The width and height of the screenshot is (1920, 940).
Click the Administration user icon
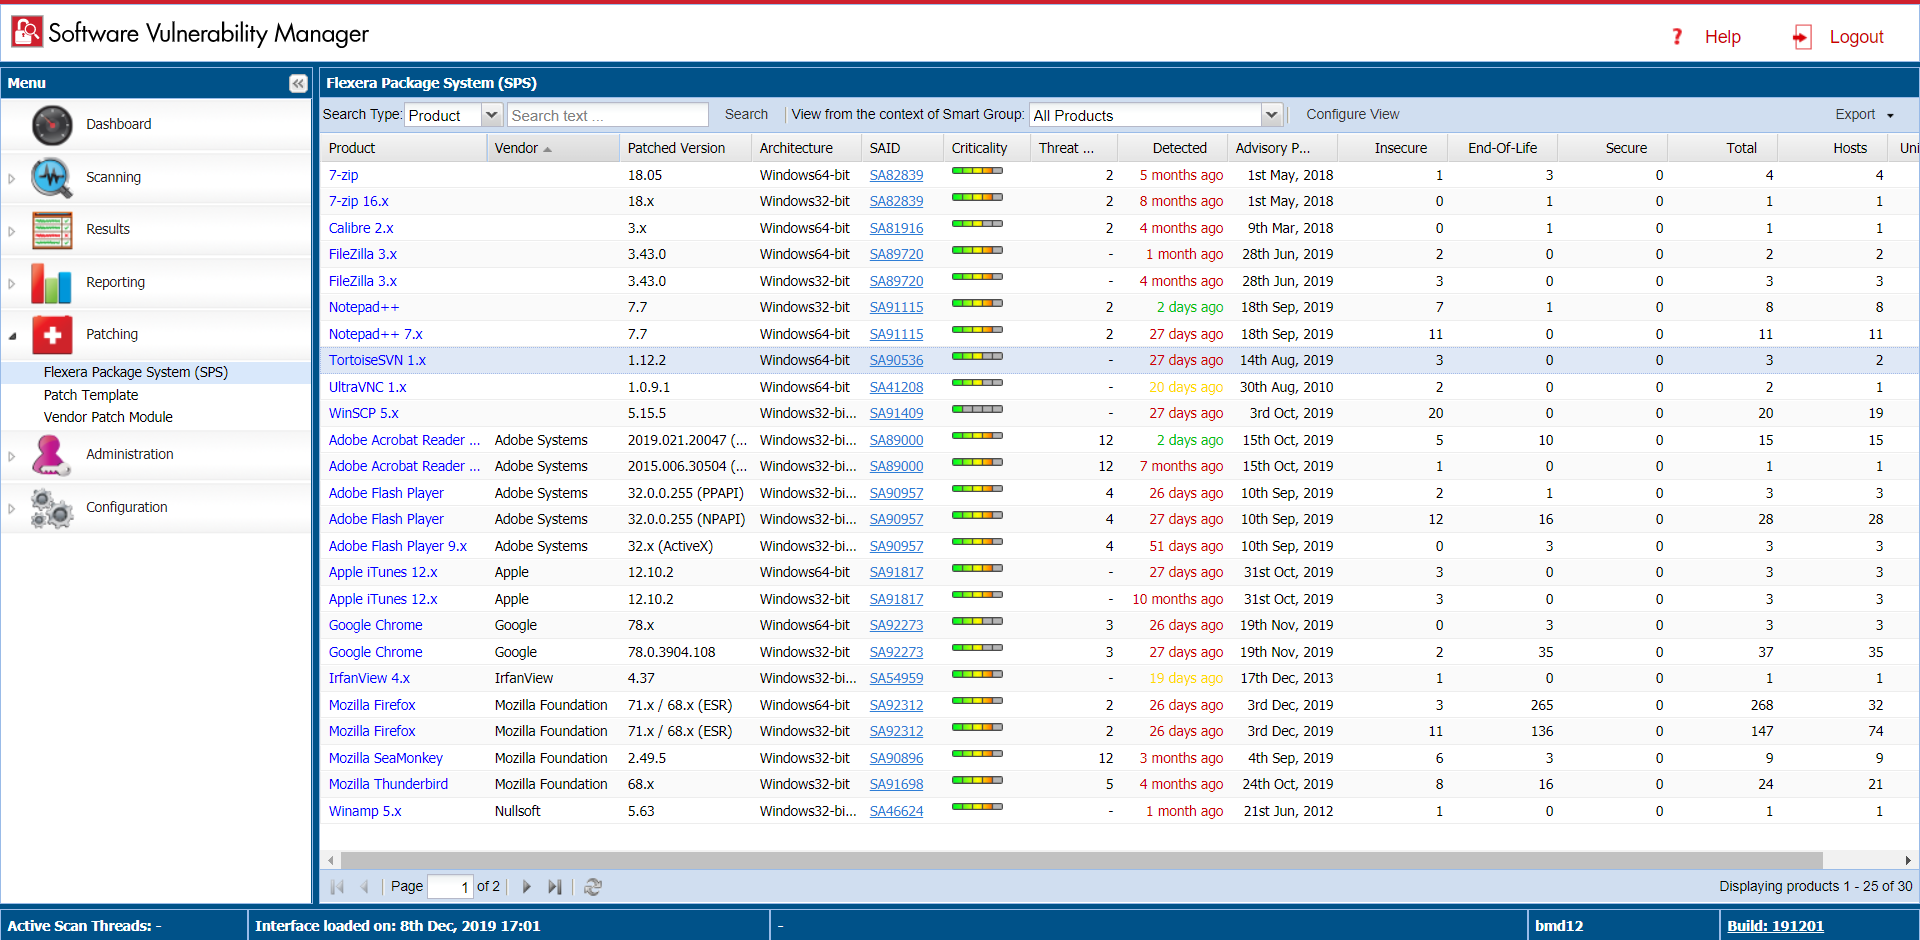click(52, 455)
